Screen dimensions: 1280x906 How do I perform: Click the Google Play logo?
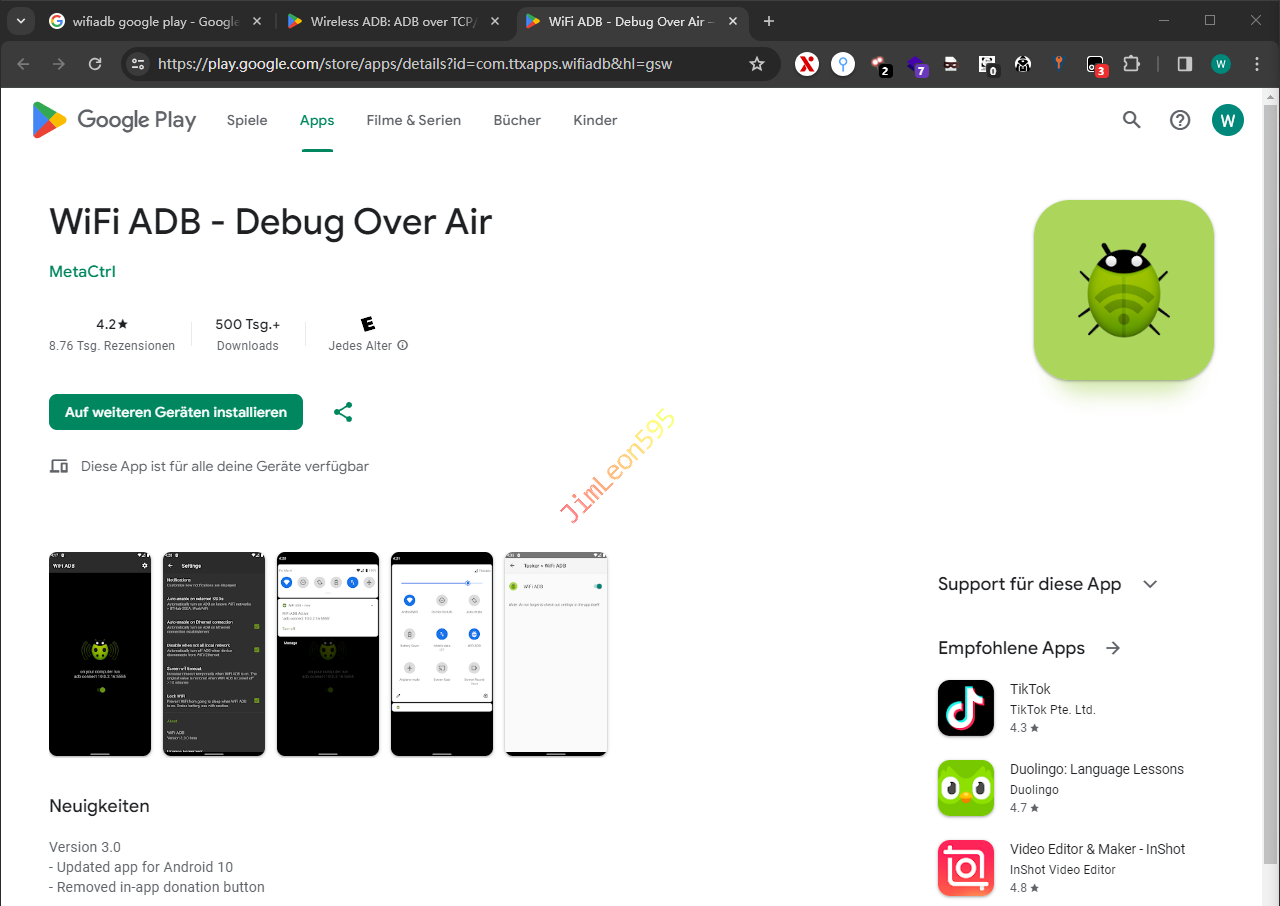[x=114, y=120]
